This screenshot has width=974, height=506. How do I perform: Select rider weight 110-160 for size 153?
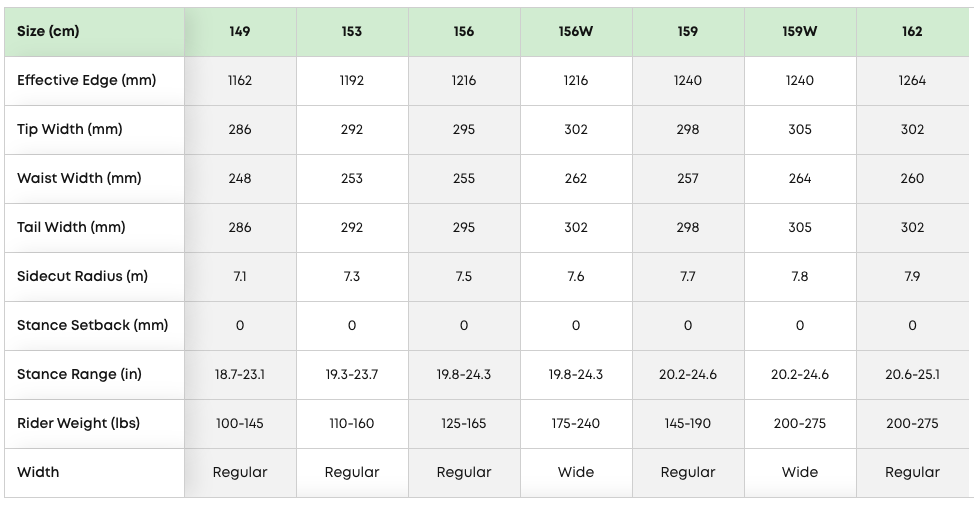coord(352,424)
